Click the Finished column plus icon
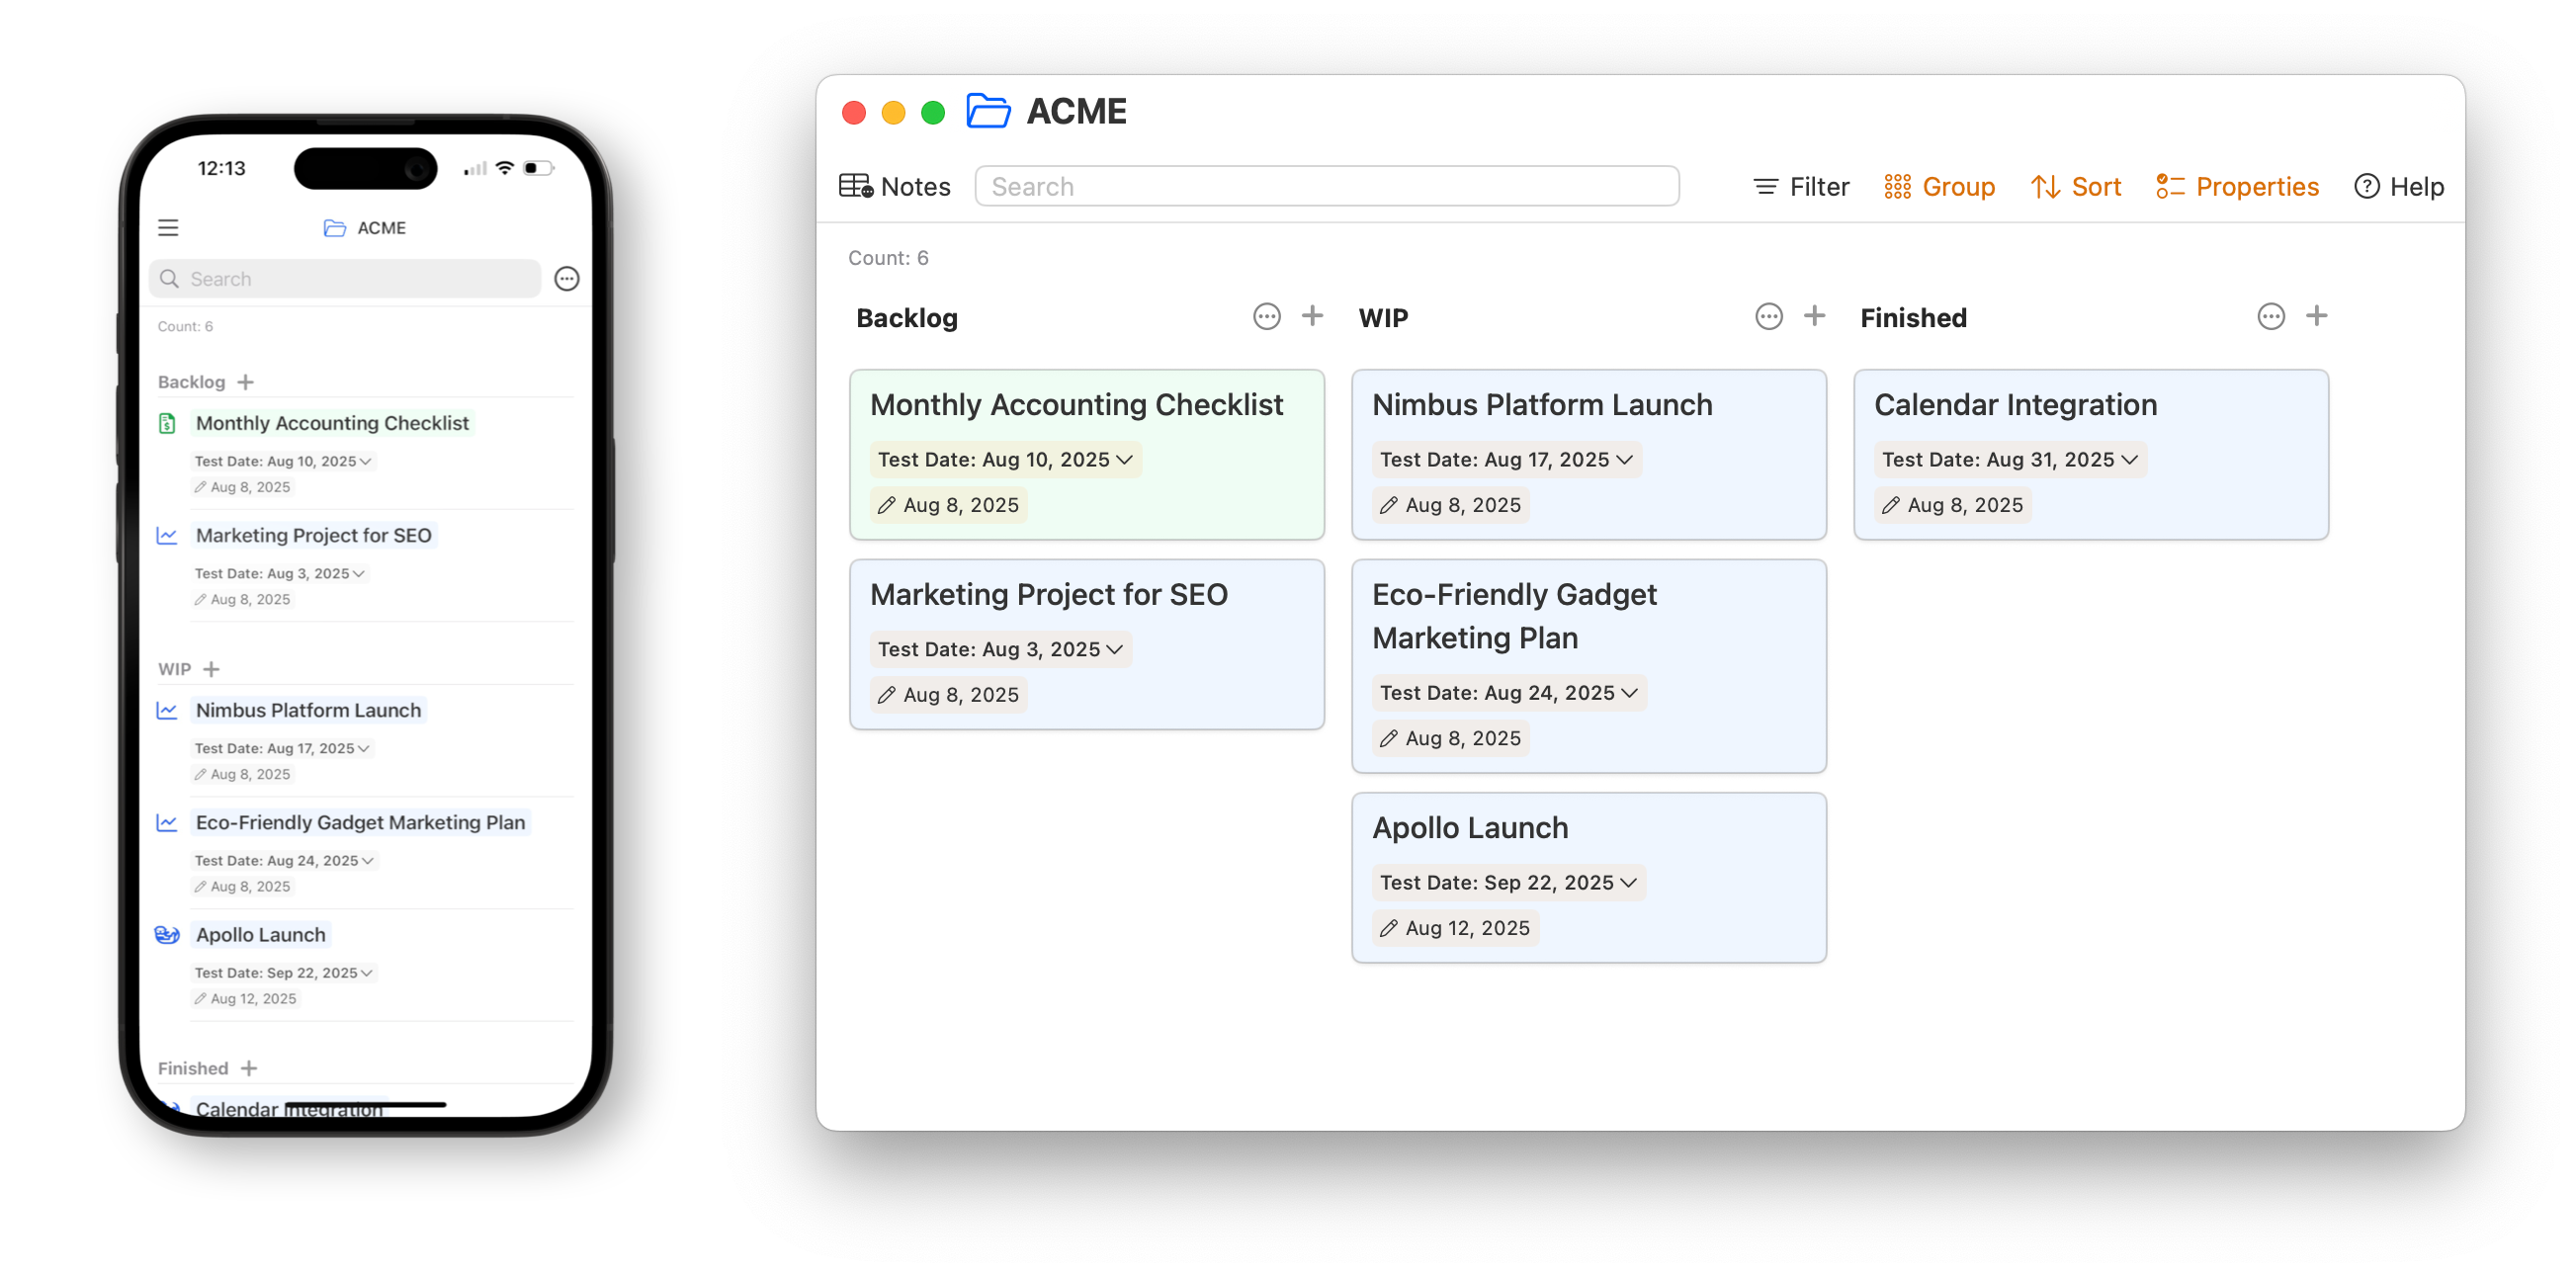2576x1277 pixels. point(2316,317)
